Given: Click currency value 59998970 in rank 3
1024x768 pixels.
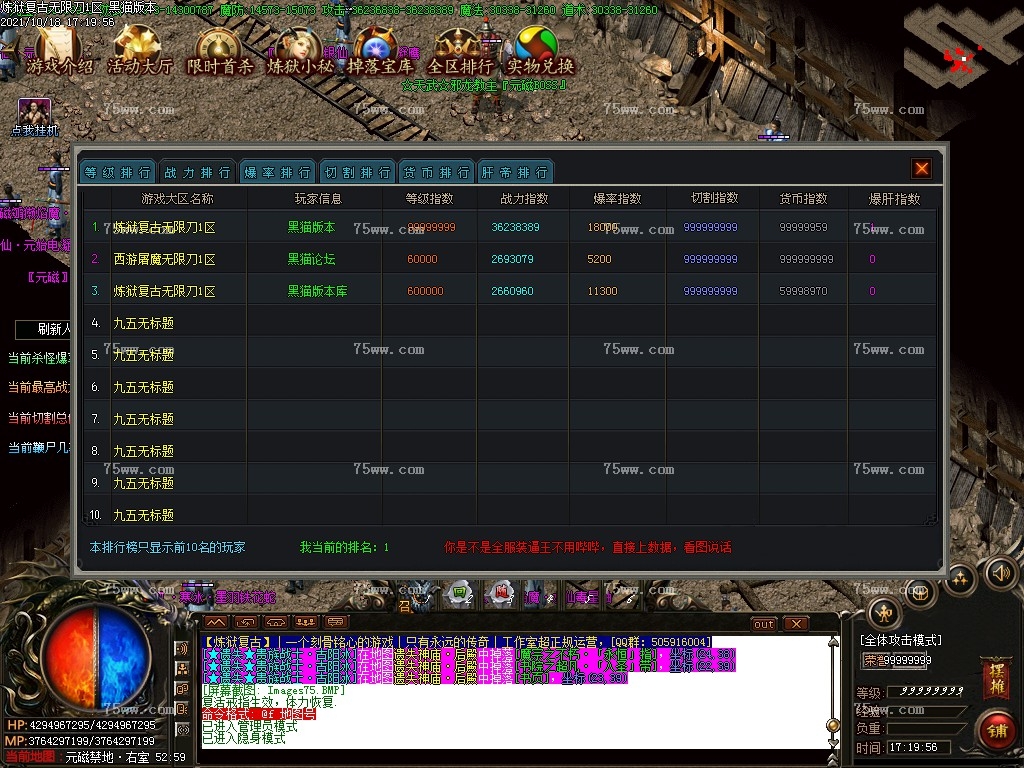Looking at the screenshot, I should [x=803, y=291].
